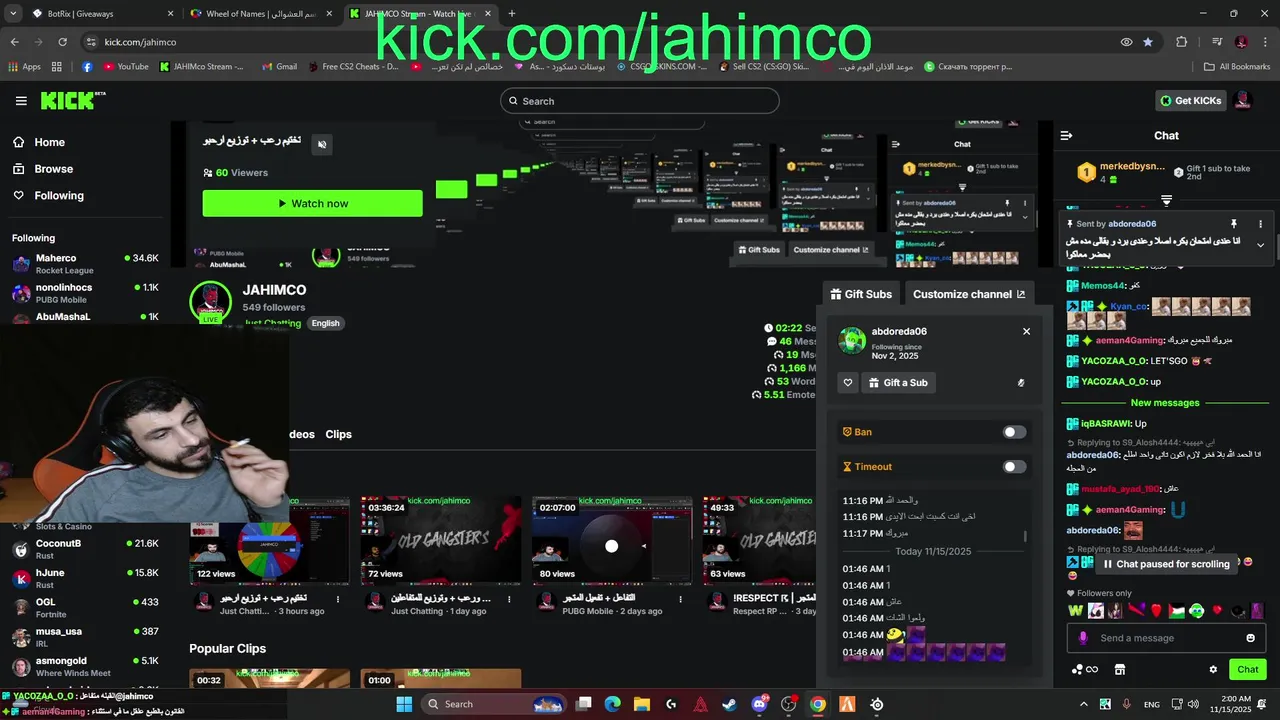Viewport: 1280px width, 720px height.
Task: Reload the page
Action: pyautogui.click(x=62, y=42)
